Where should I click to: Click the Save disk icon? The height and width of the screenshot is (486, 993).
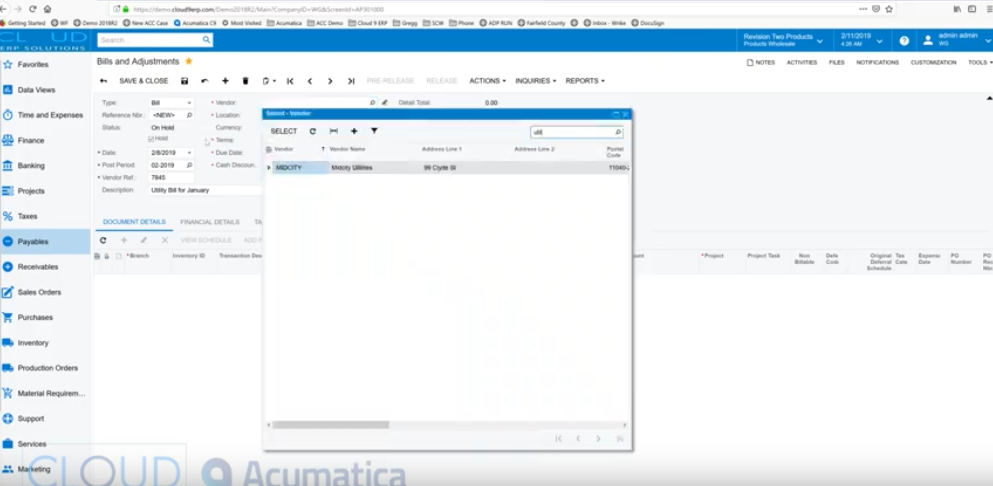coord(184,81)
